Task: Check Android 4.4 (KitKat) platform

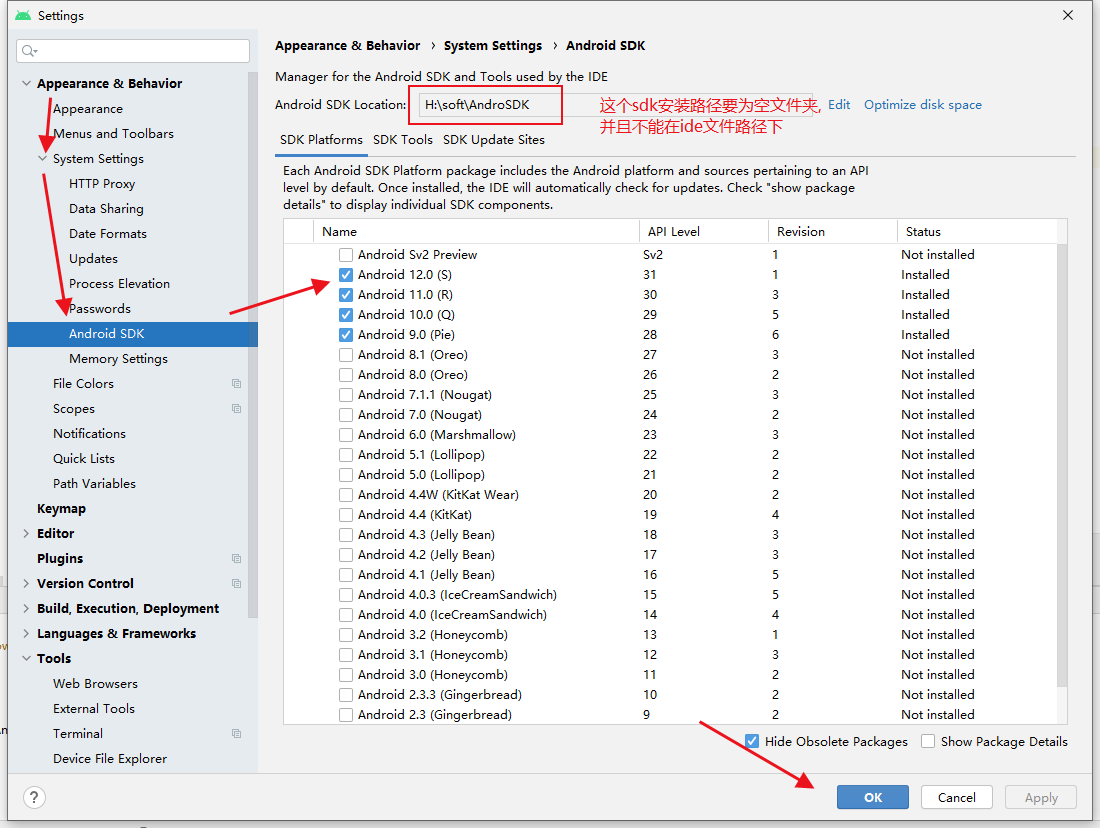Action: pos(346,515)
